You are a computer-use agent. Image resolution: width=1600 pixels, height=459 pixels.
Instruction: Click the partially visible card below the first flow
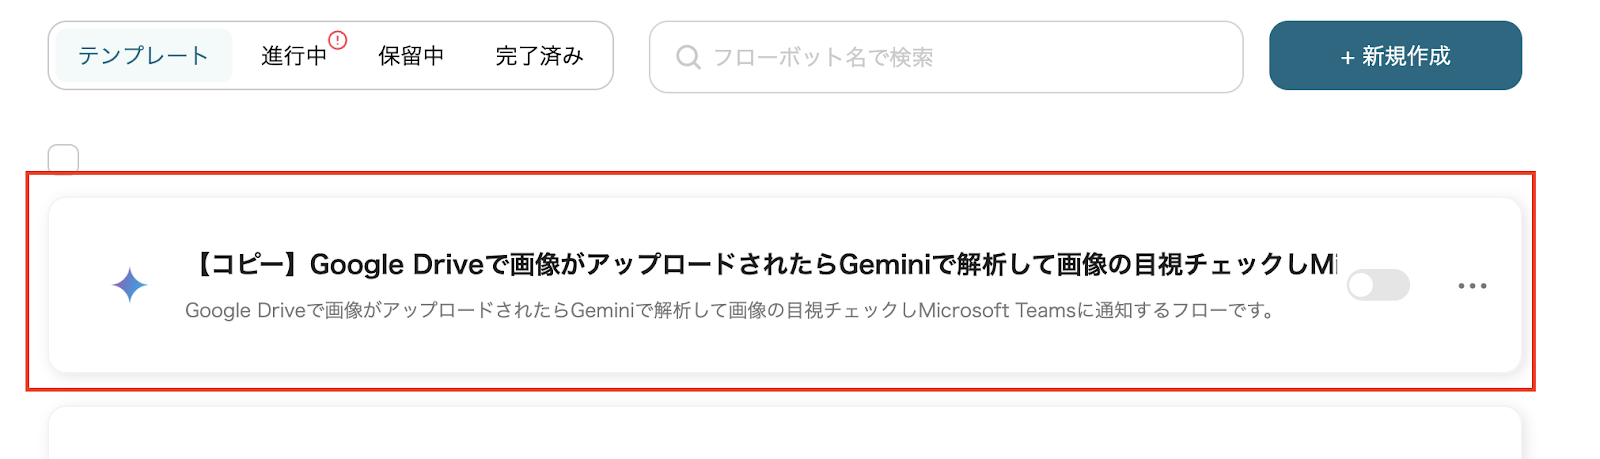785,434
